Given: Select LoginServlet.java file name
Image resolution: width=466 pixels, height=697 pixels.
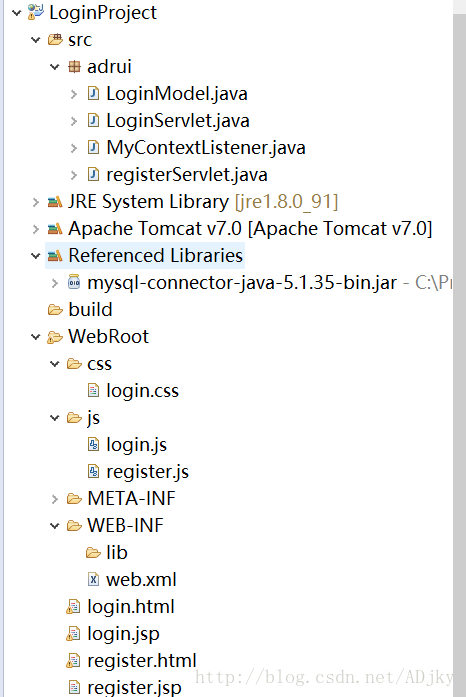Looking at the screenshot, I should pyautogui.click(x=178, y=121).
